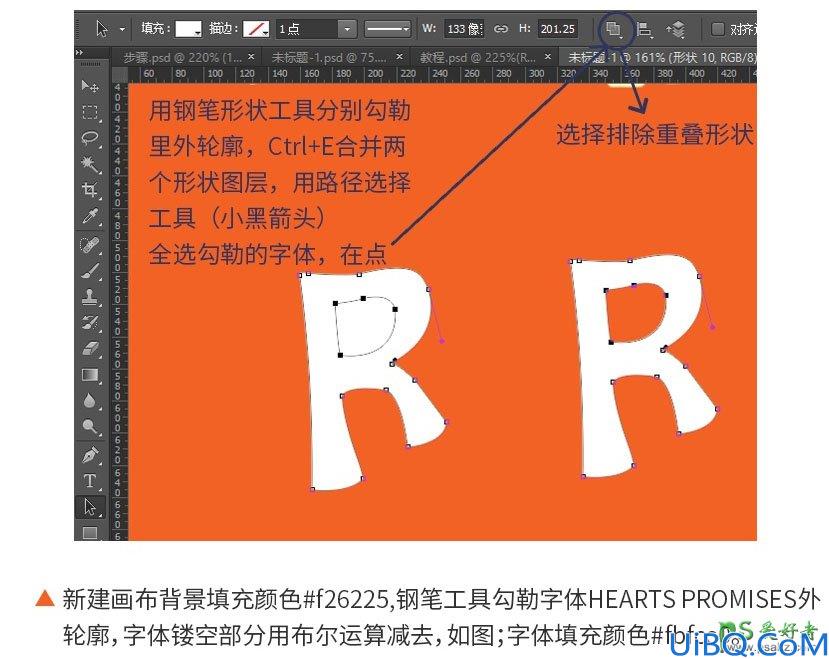
Task: Open stroke width dropdown arrow
Action: 347,29
